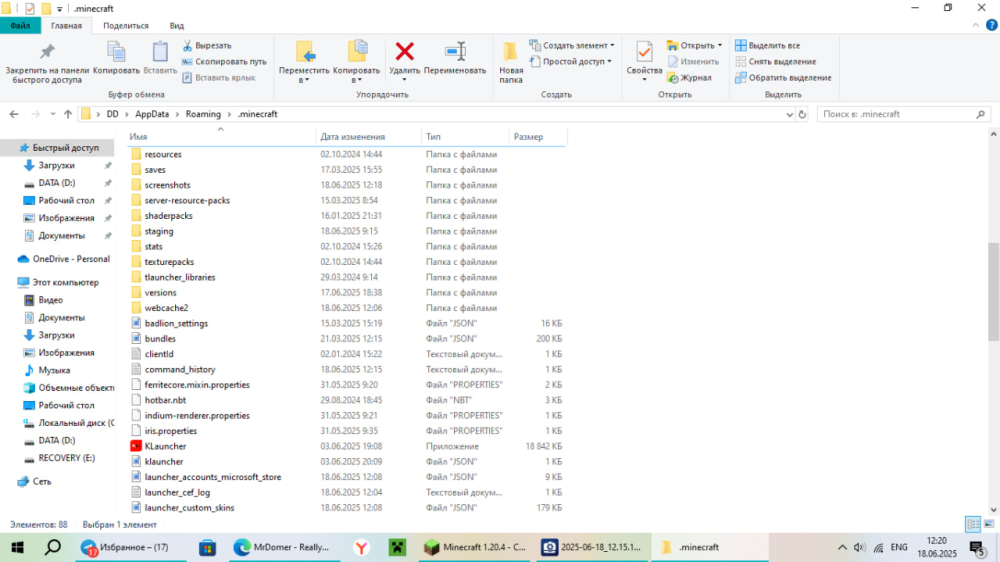Screen dimensions: 1000x562
Task: Open address bar history dropdown
Action: (790, 114)
